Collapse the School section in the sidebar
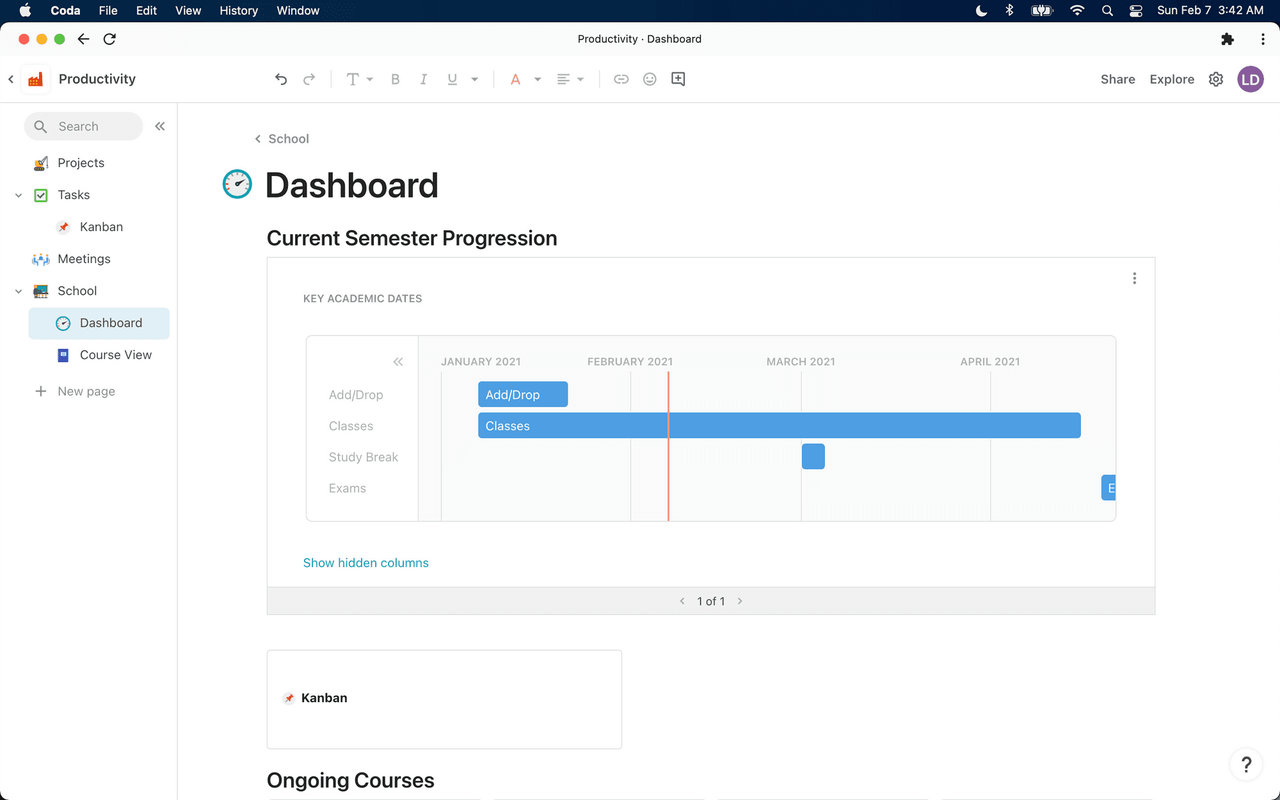 pyautogui.click(x=16, y=290)
